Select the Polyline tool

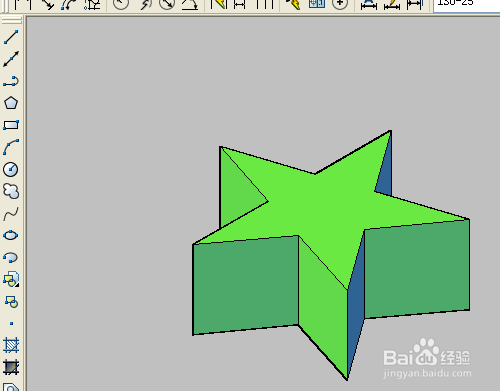coord(11,81)
